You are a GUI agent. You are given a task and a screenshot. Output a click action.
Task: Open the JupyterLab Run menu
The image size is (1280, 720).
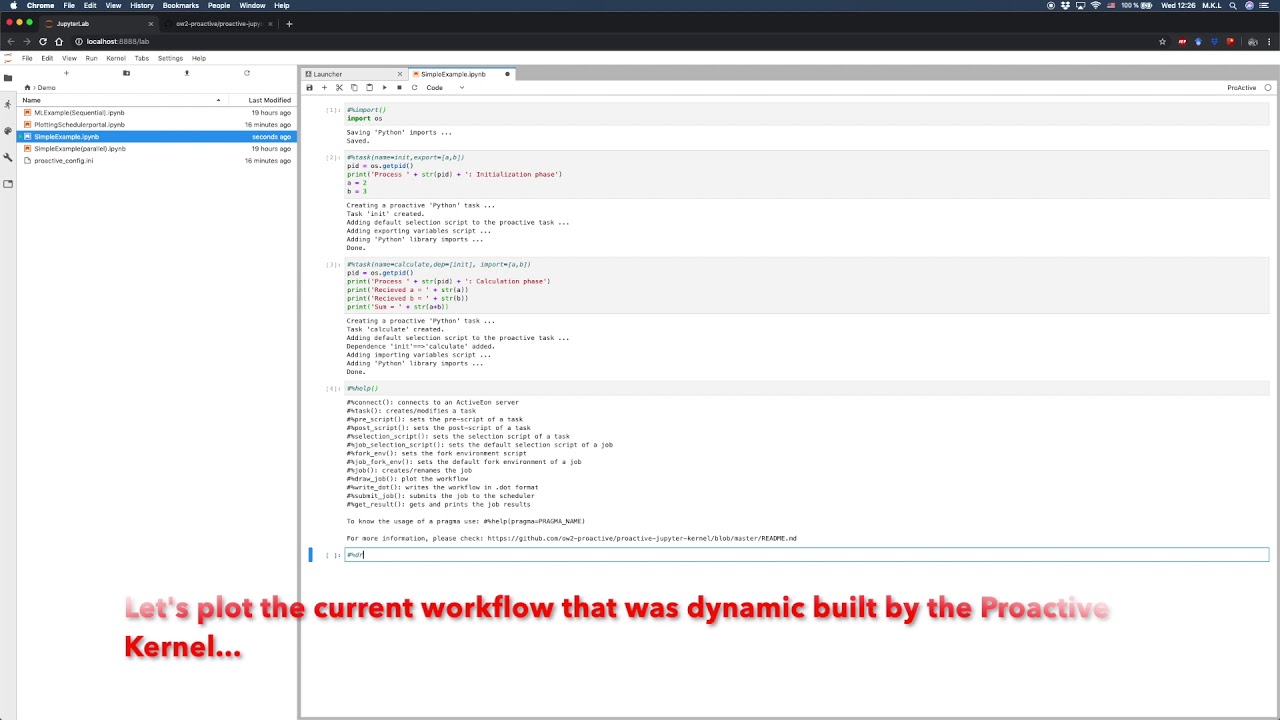[91, 58]
